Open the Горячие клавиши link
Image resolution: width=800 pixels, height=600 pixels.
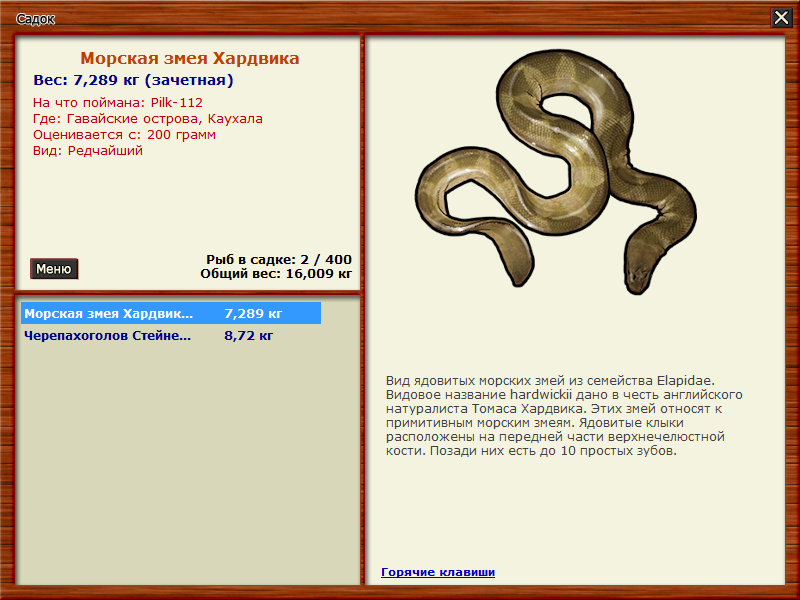[438, 572]
